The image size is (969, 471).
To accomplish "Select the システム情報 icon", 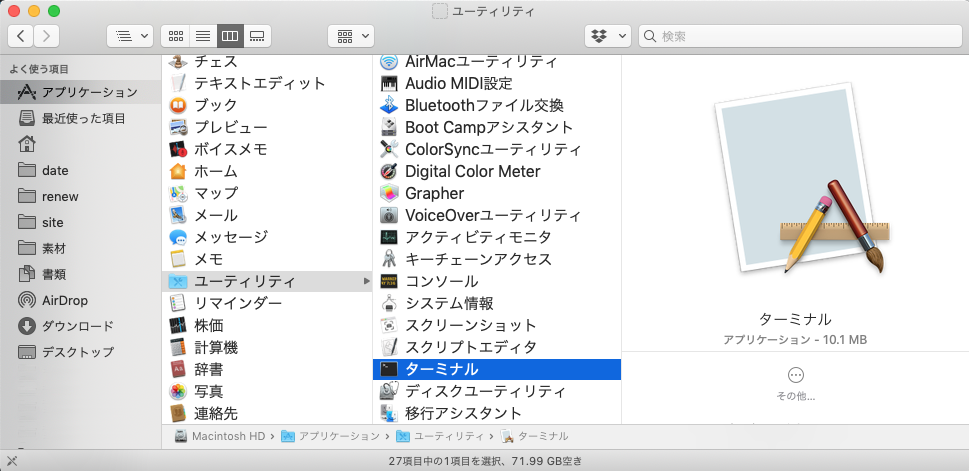I will tap(389, 303).
